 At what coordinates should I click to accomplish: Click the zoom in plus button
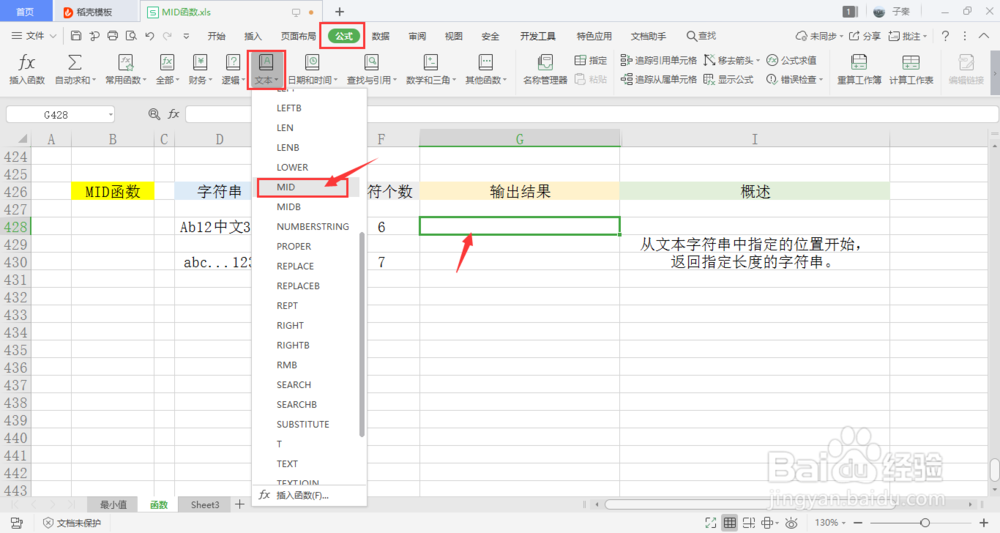click(x=983, y=523)
